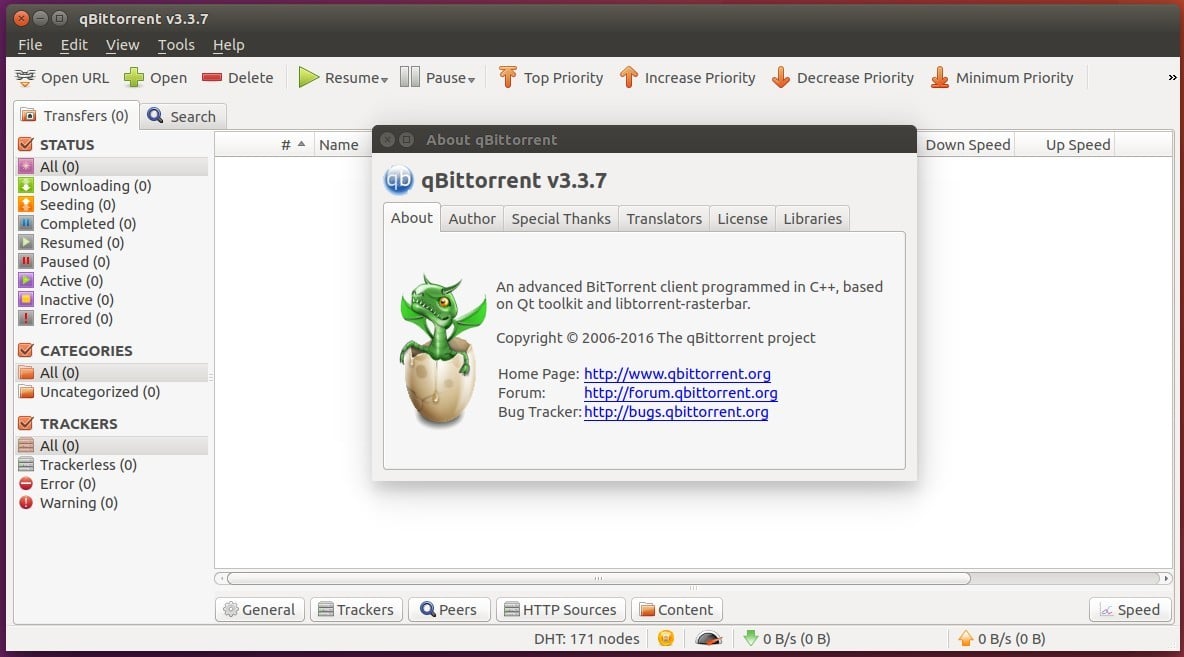Click the Seeding status filter icon

point(26,204)
